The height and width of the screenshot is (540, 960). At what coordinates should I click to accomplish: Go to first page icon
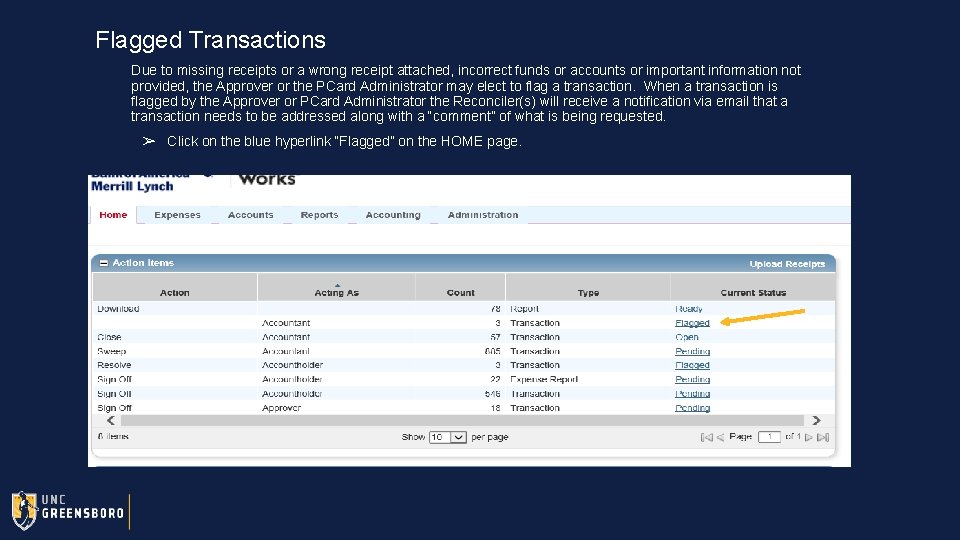(707, 437)
